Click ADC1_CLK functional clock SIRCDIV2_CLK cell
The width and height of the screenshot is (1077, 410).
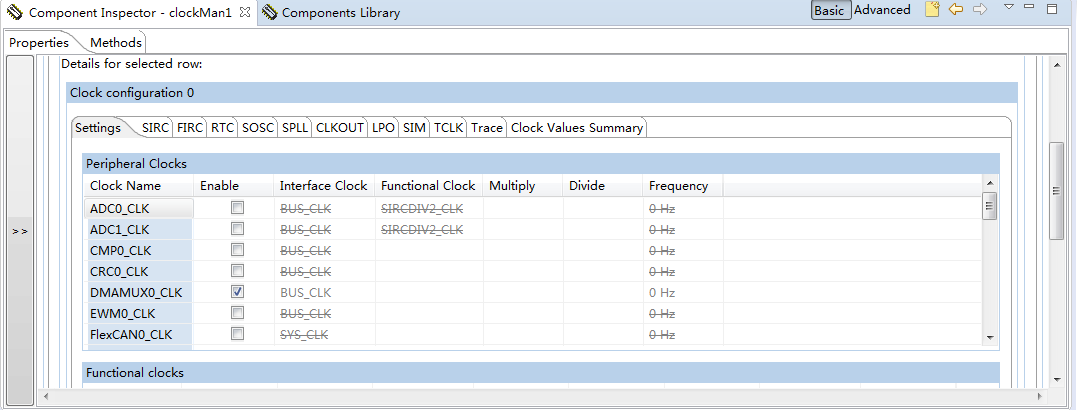point(429,229)
